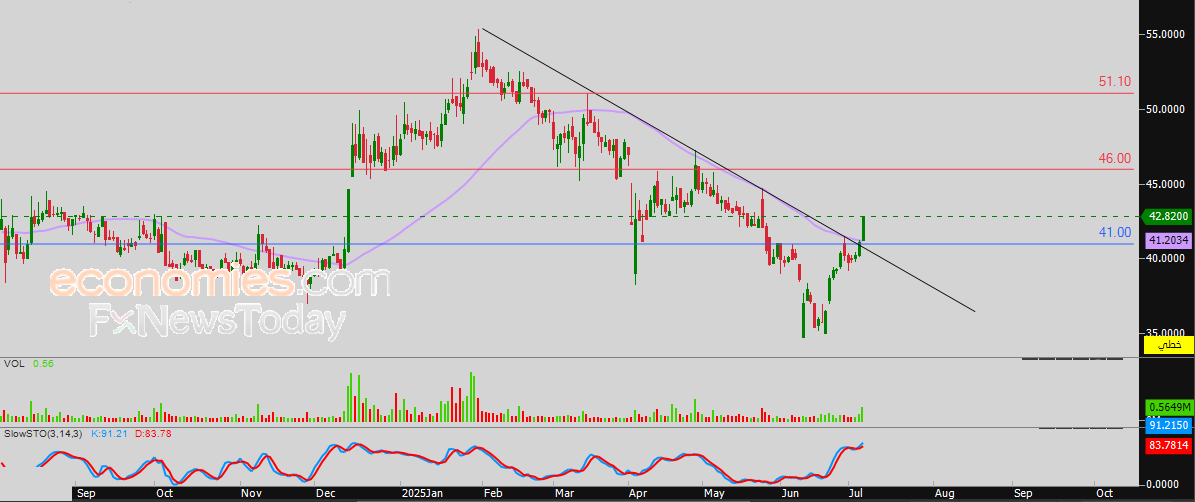The image size is (1195, 502).
Task: Click the Feb date axis label
Action: point(494,494)
